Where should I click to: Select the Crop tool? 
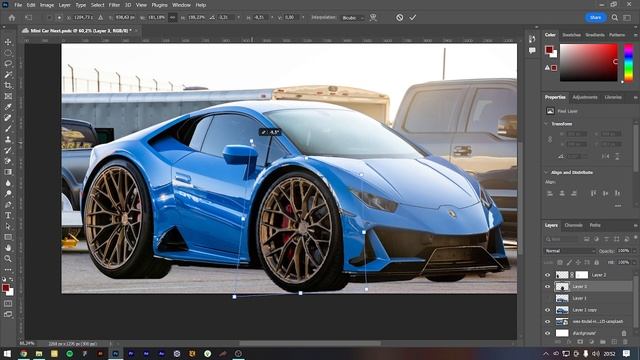click(8, 85)
